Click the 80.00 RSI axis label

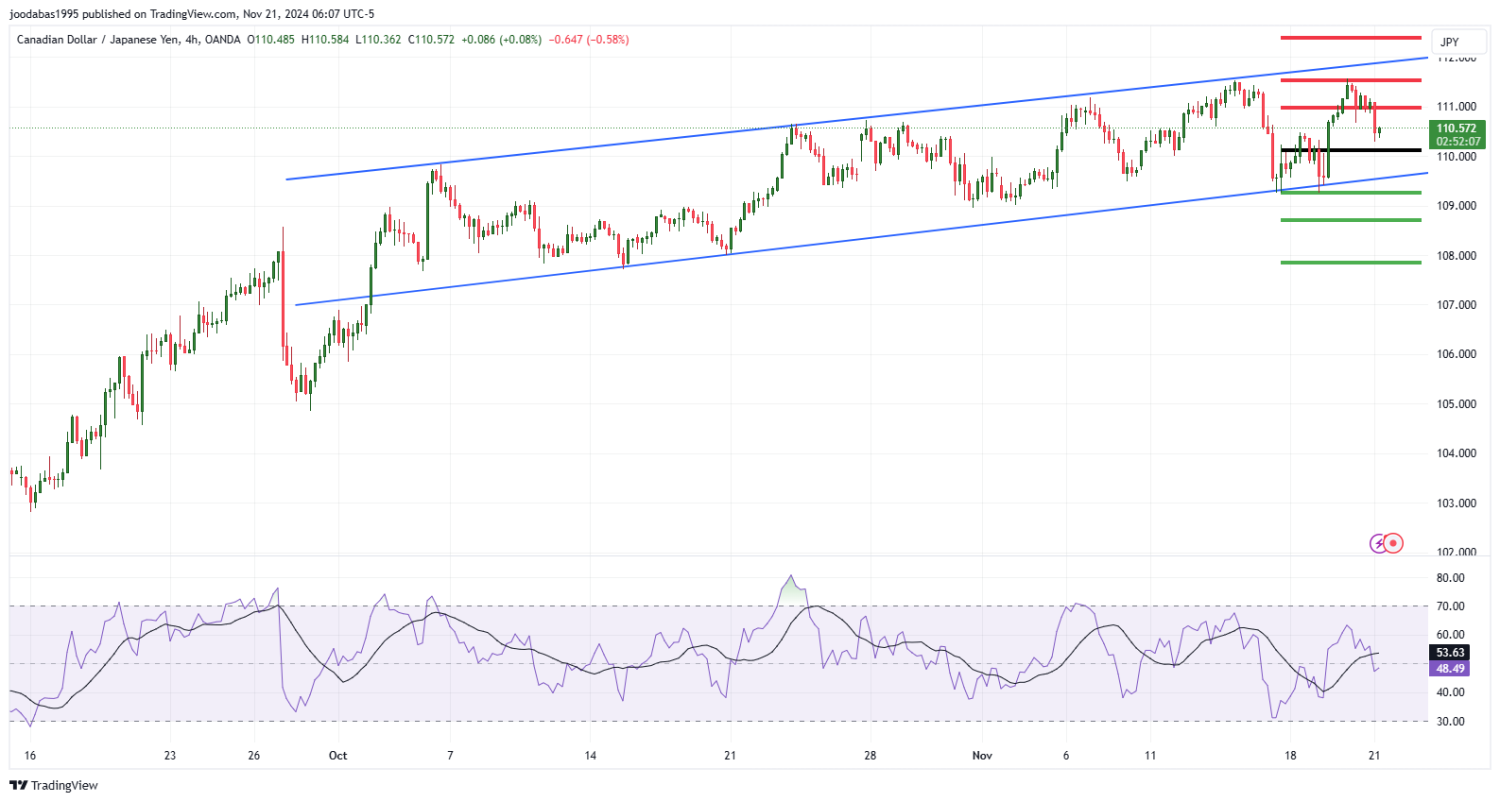click(1451, 578)
